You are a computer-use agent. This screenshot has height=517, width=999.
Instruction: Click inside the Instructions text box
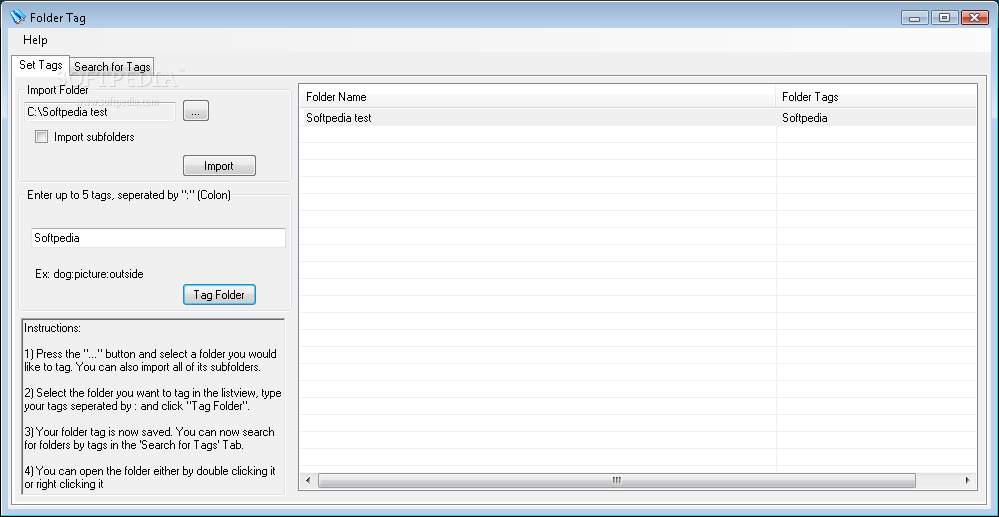coord(153,406)
